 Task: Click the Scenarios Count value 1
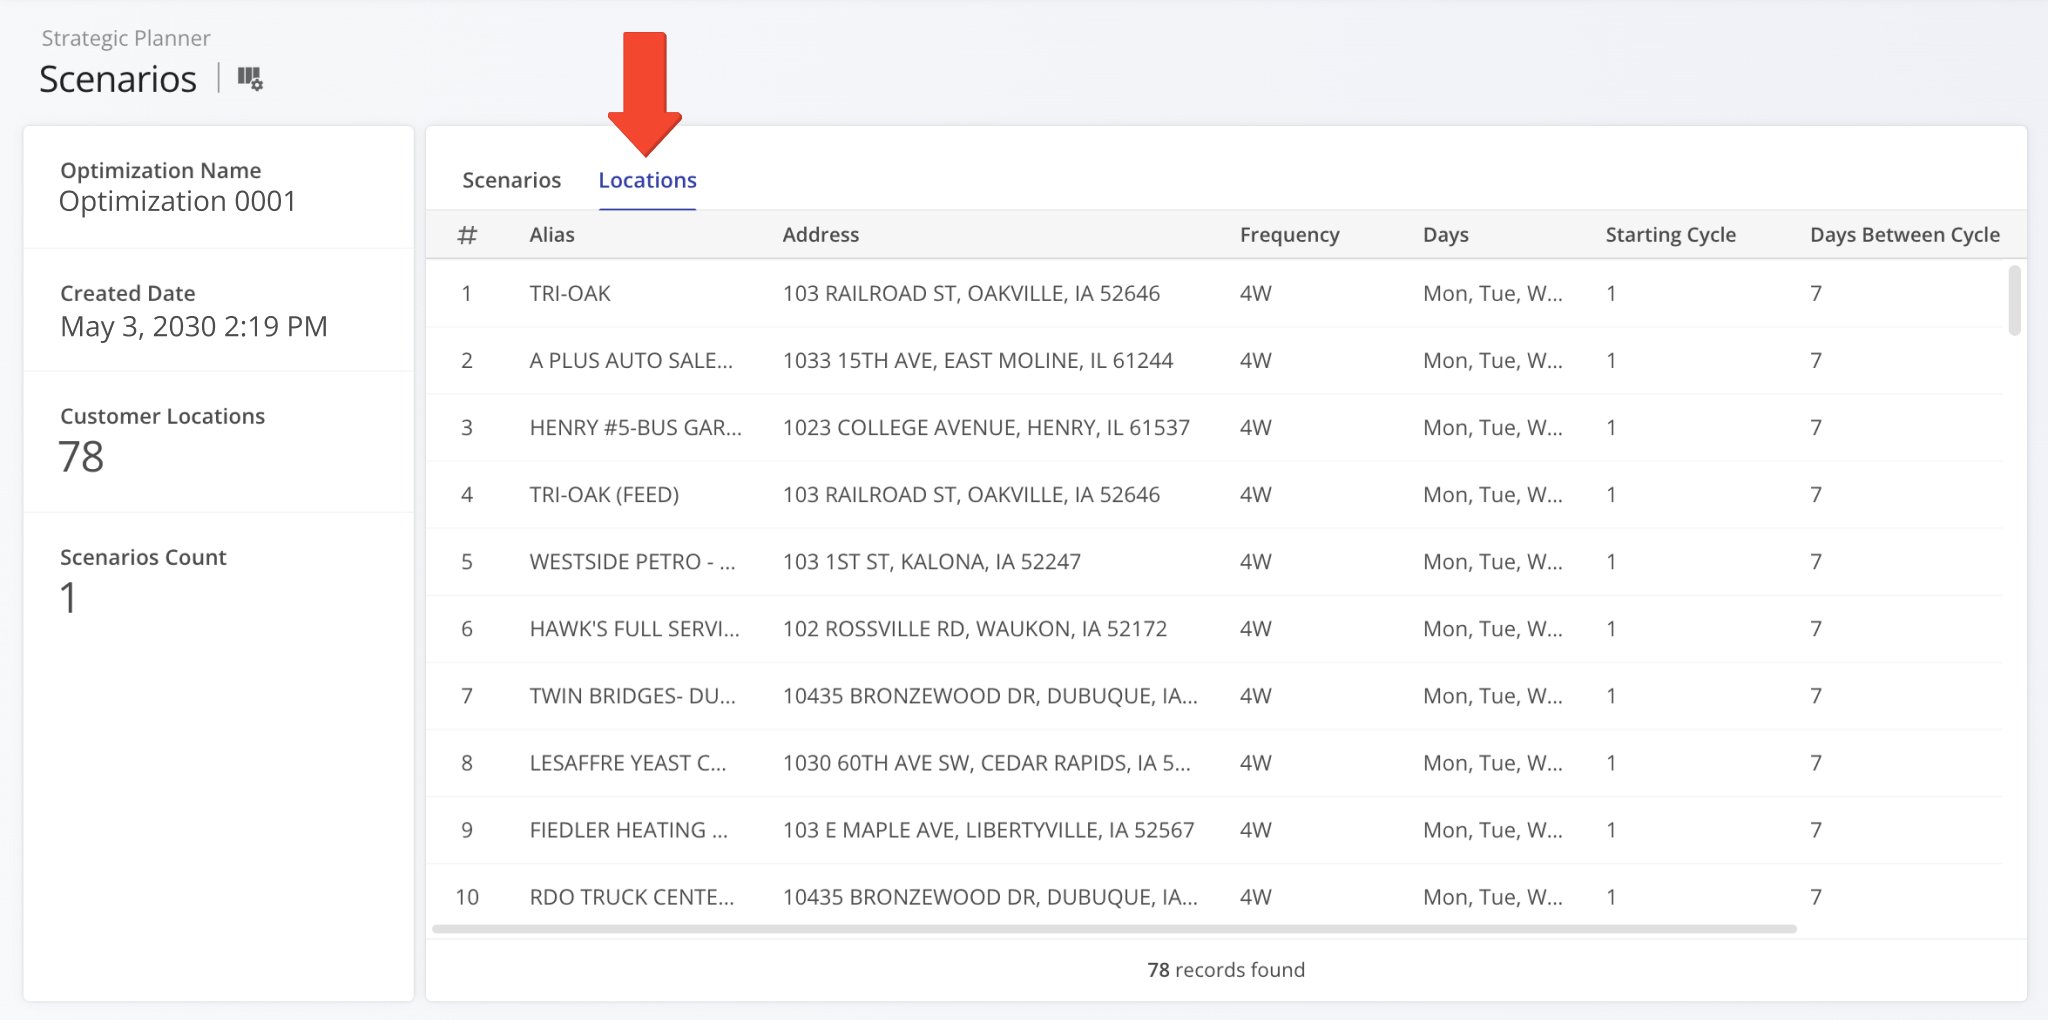point(68,598)
